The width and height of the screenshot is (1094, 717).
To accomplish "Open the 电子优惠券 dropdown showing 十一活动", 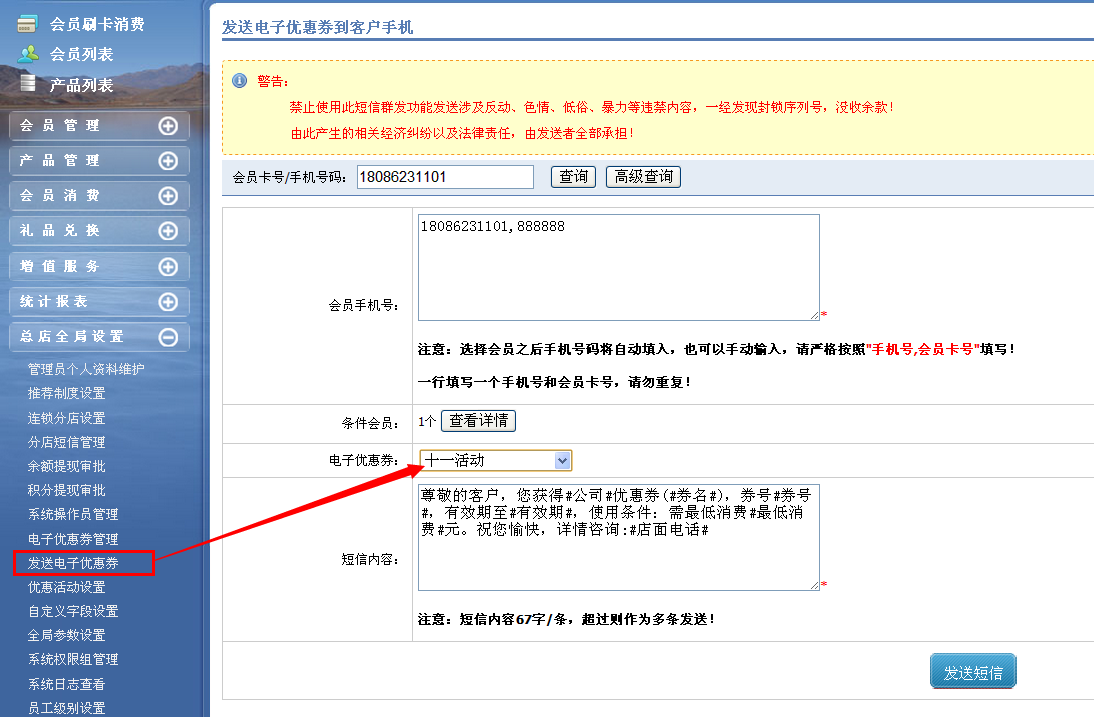I will [x=495, y=460].
